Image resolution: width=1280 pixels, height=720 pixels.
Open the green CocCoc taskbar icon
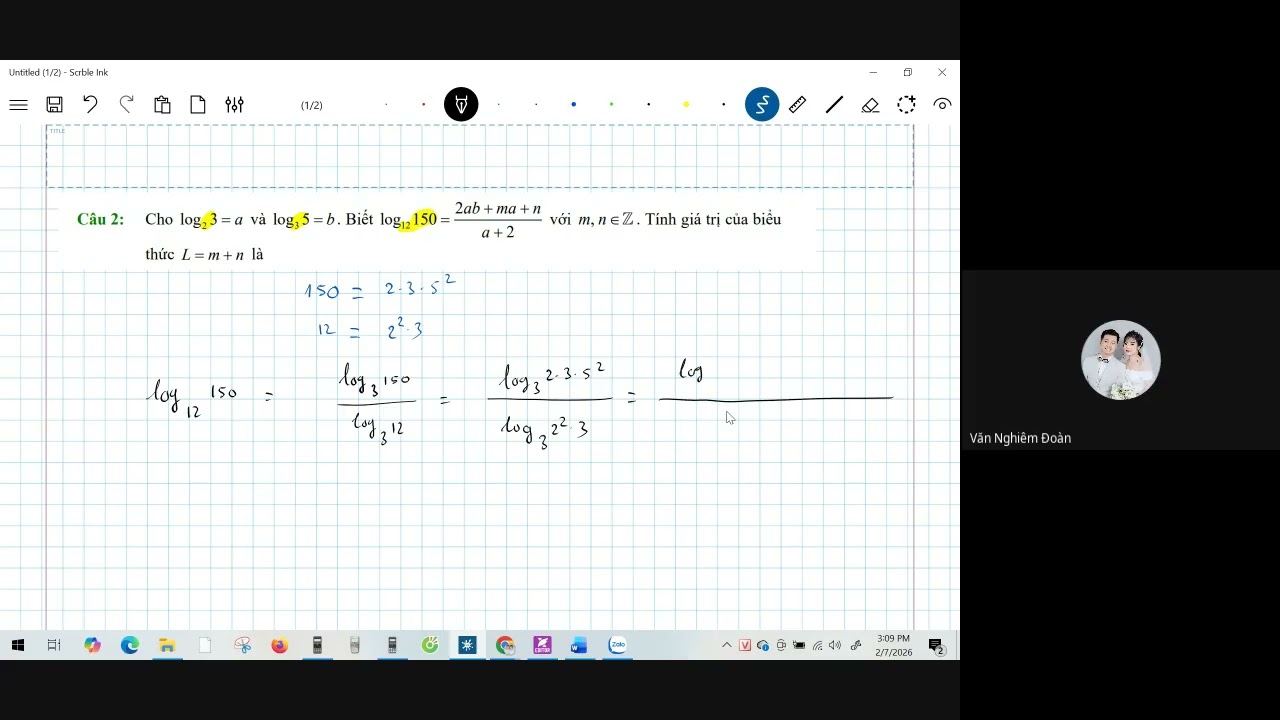coord(430,646)
